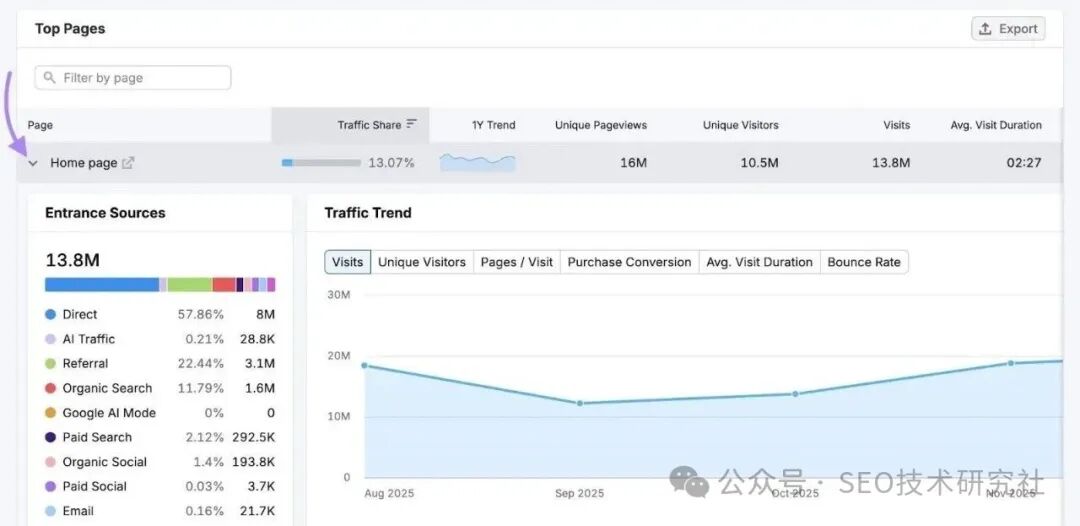
Task: Sort by Traffic Share column header
Action: 368,125
